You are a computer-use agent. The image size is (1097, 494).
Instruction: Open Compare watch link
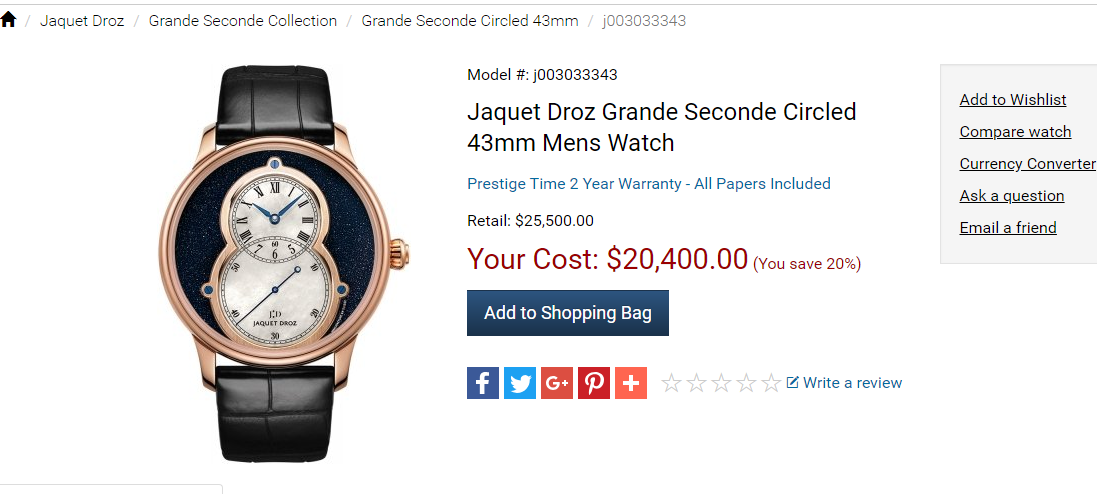(1015, 132)
